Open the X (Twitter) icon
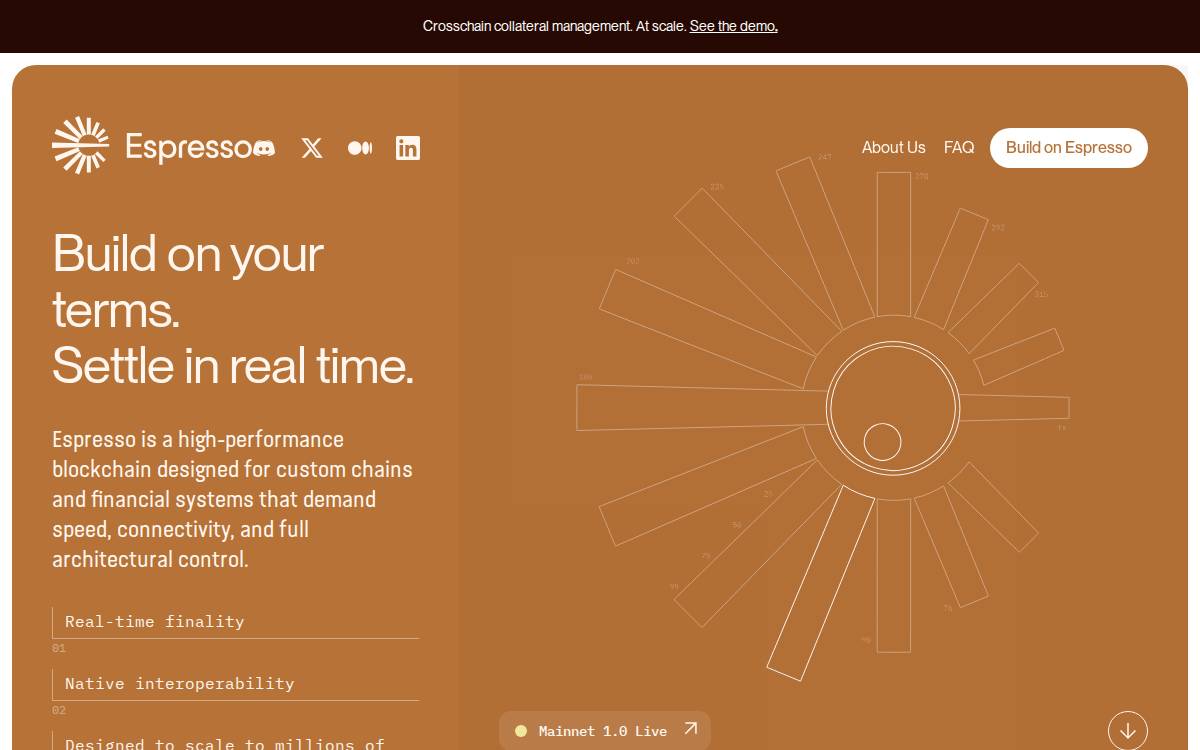This screenshot has width=1200, height=750. 312,148
